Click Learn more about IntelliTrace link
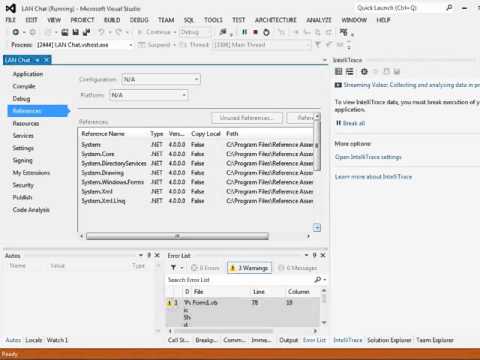This screenshot has height=360, width=480. 373,177
